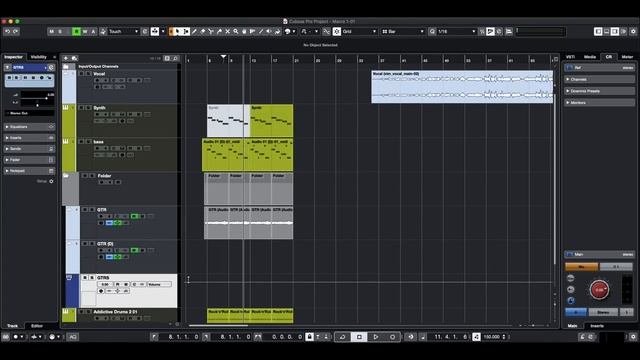Select the Vocal track in track list
Viewport: 640px width, 360px height.
(120, 87)
